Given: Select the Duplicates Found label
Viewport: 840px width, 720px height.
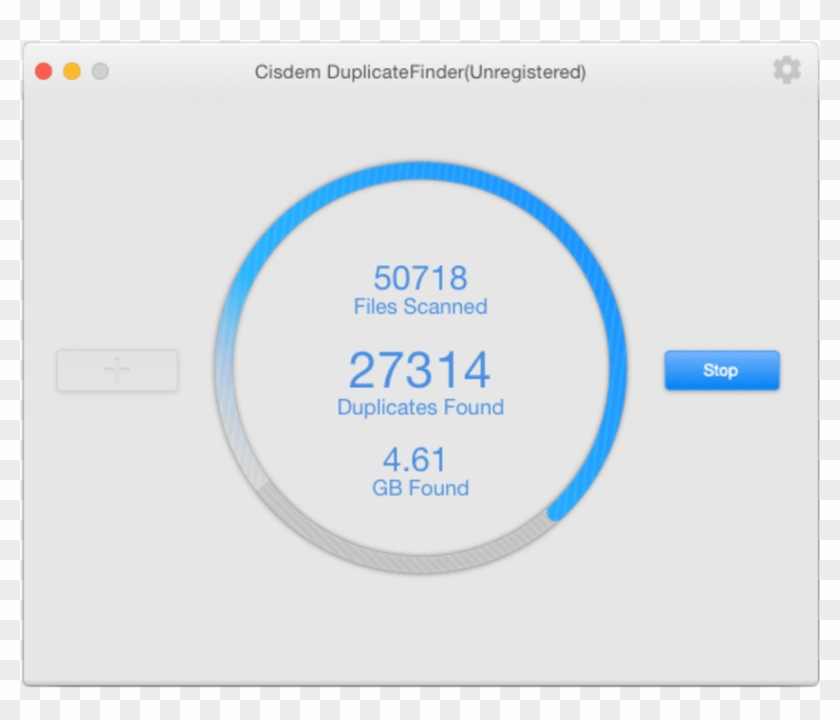Looking at the screenshot, I should coord(420,408).
